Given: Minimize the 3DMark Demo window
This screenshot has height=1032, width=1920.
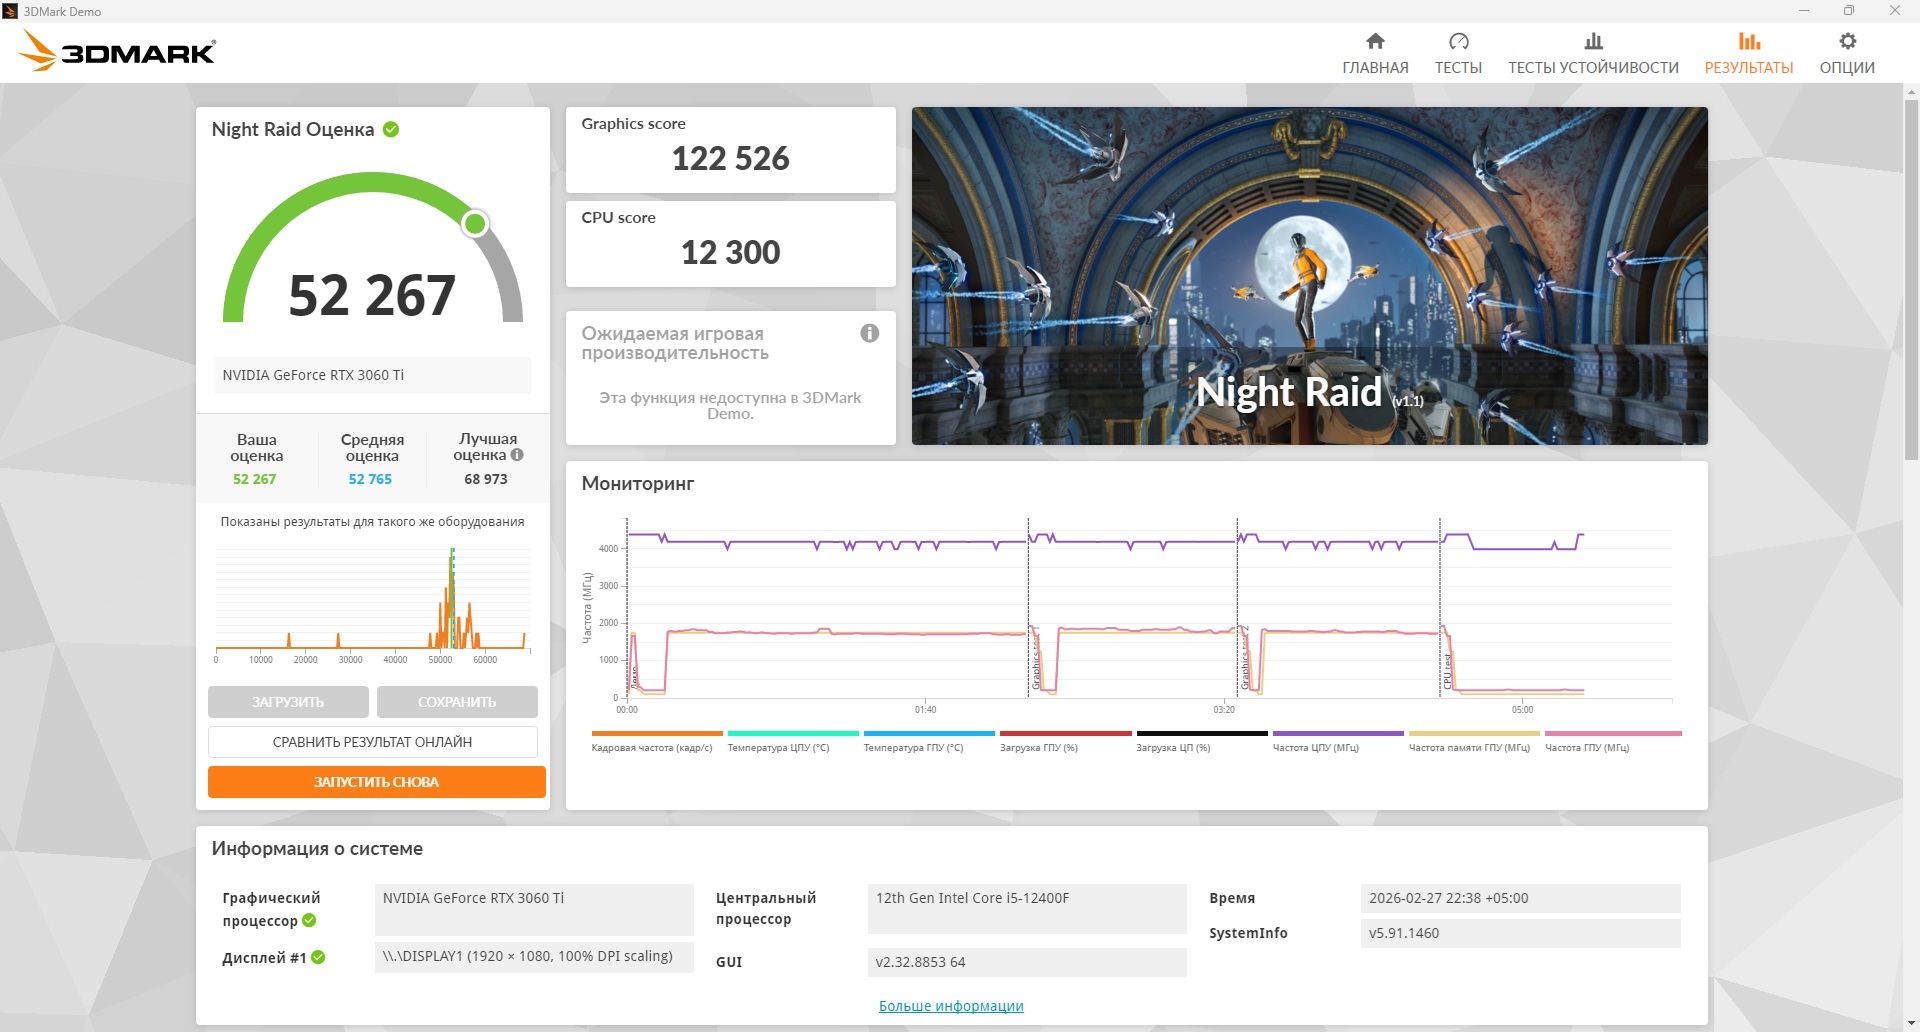Looking at the screenshot, I should (x=1804, y=11).
